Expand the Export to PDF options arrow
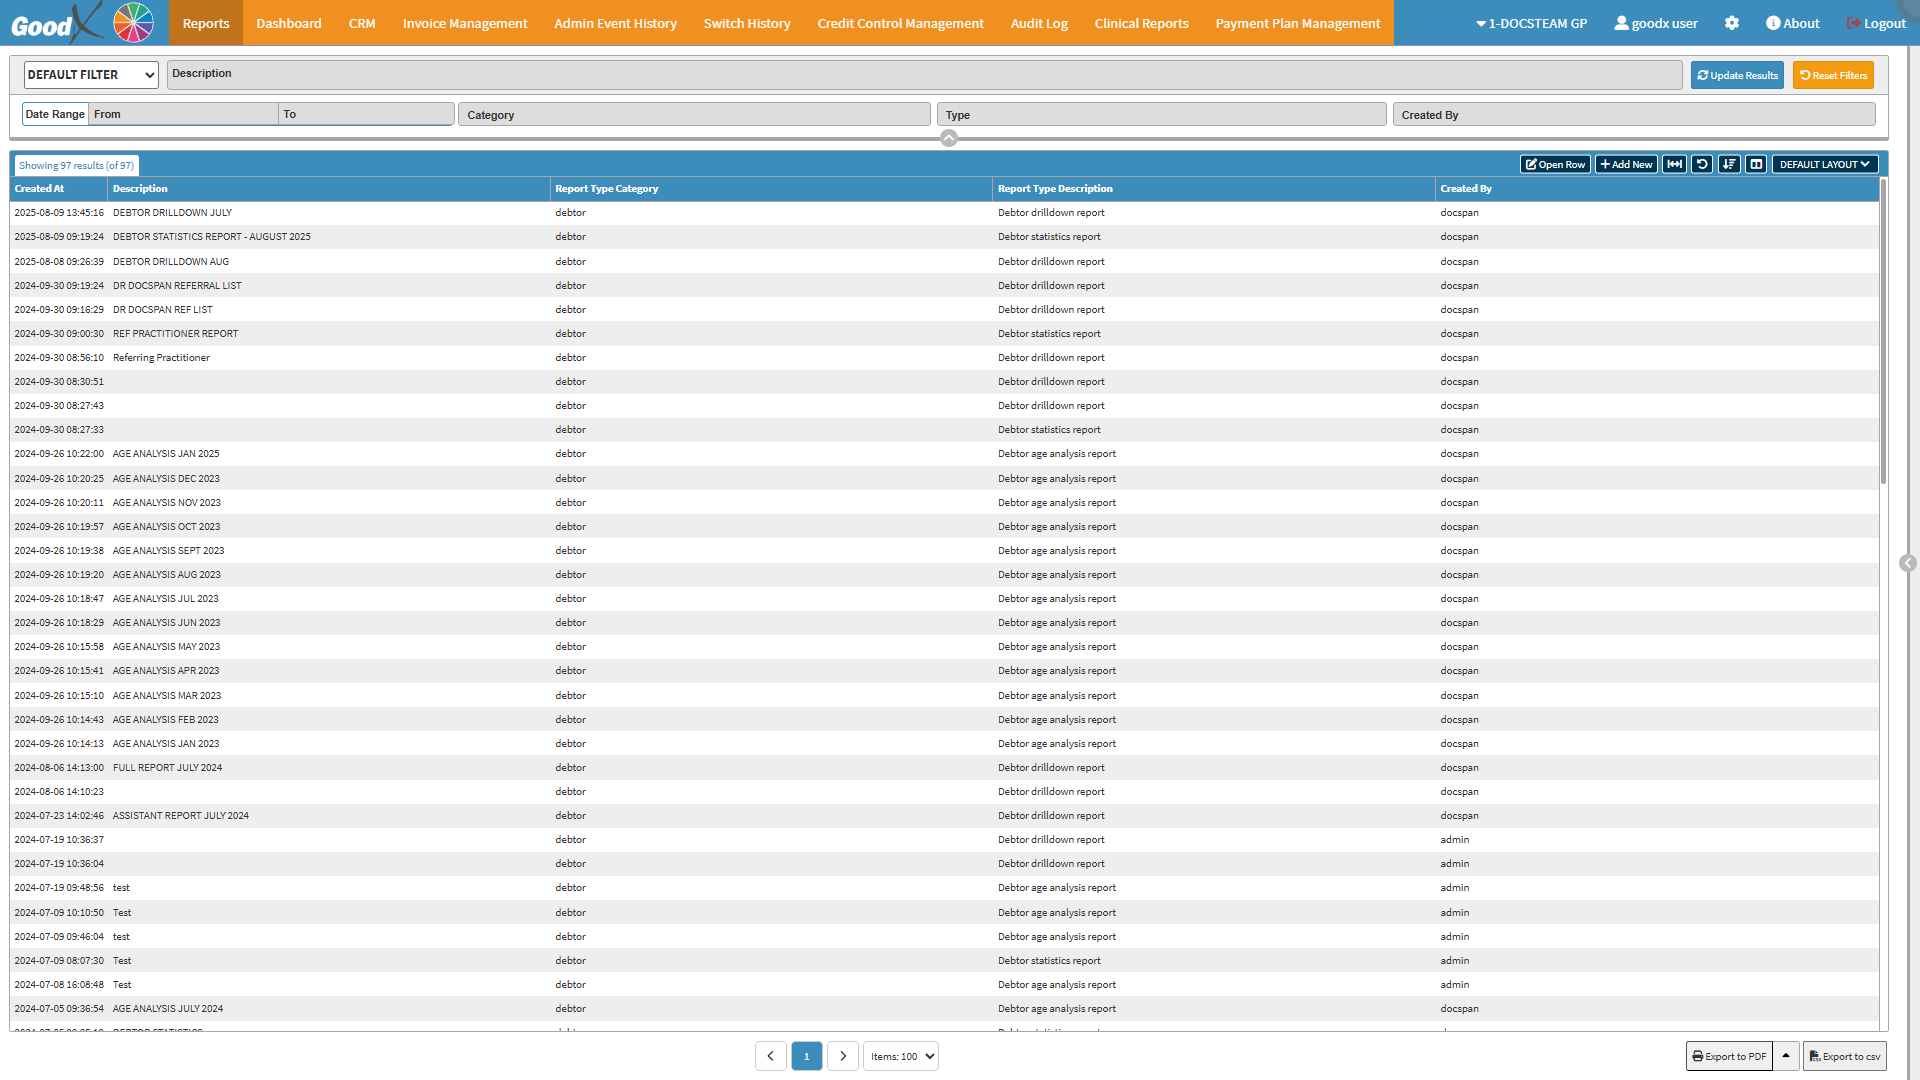This screenshot has height=1080, width=1920. (1786, 1056)
